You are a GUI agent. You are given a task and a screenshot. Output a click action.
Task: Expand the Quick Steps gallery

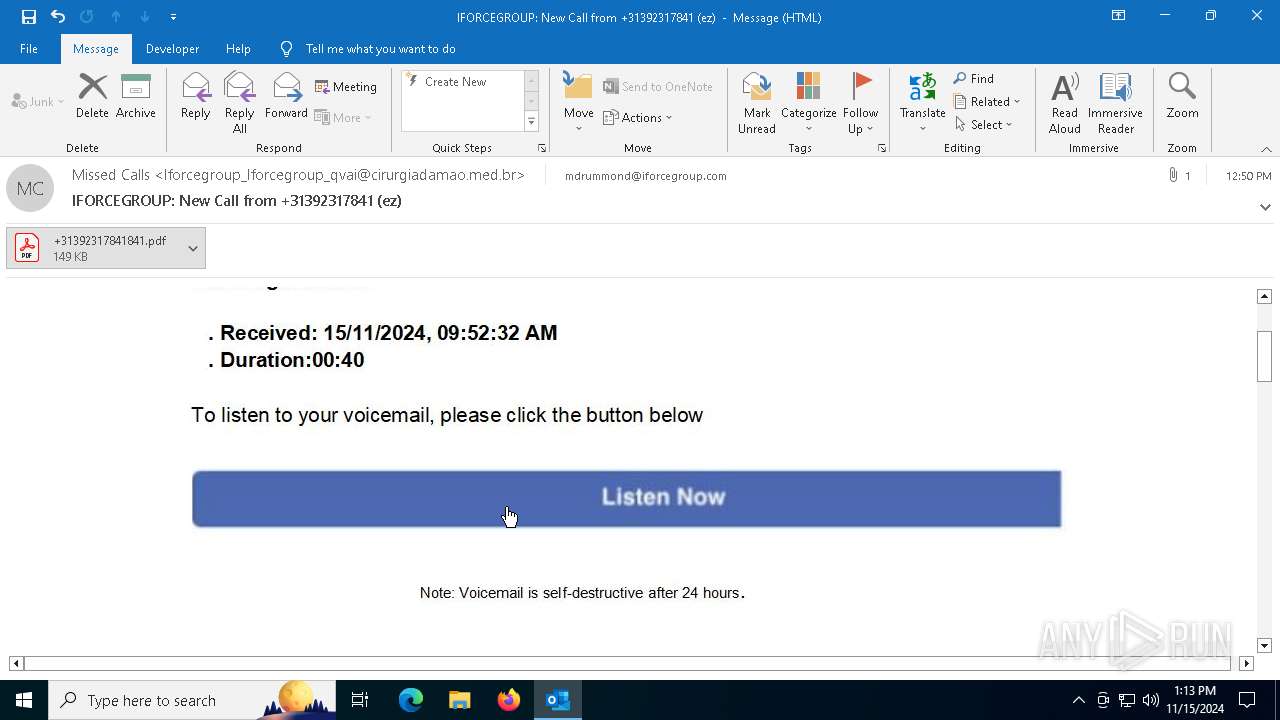[x=531, y=121]
